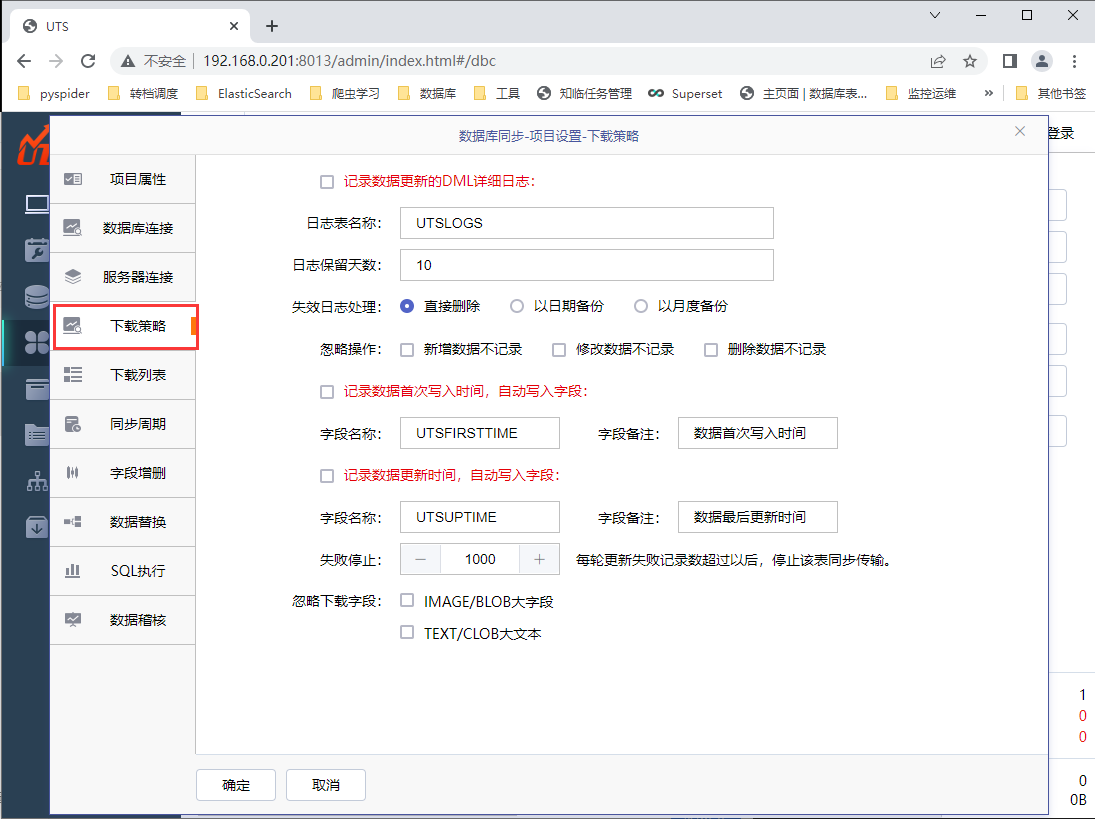Image resolution: width=1095 pixels, height=819 pixels.
Task: Open the 服务器连接 settings tab
Action: tap(123, 277)
